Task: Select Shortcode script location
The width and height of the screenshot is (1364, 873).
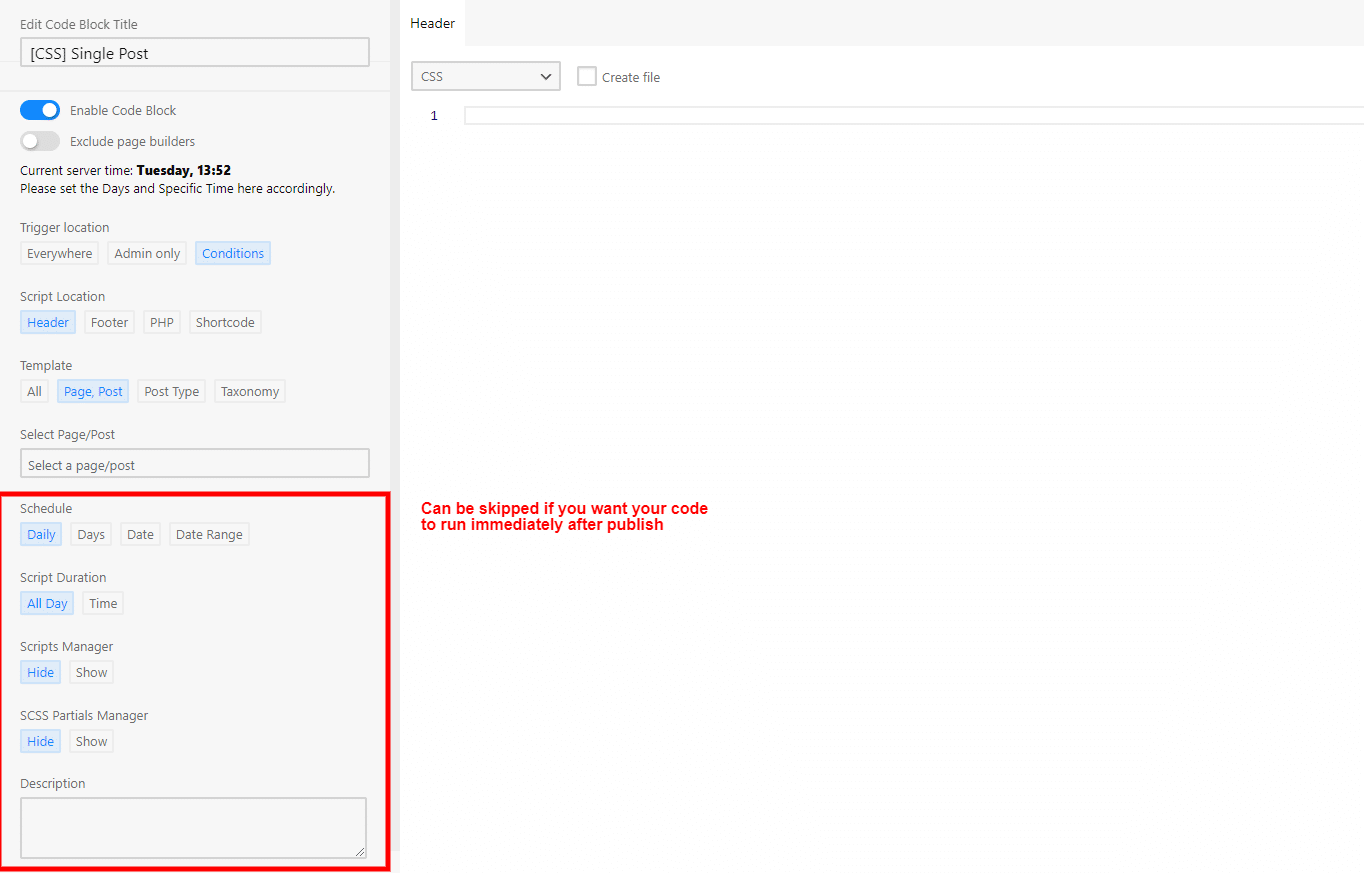Action: (225, 323)
